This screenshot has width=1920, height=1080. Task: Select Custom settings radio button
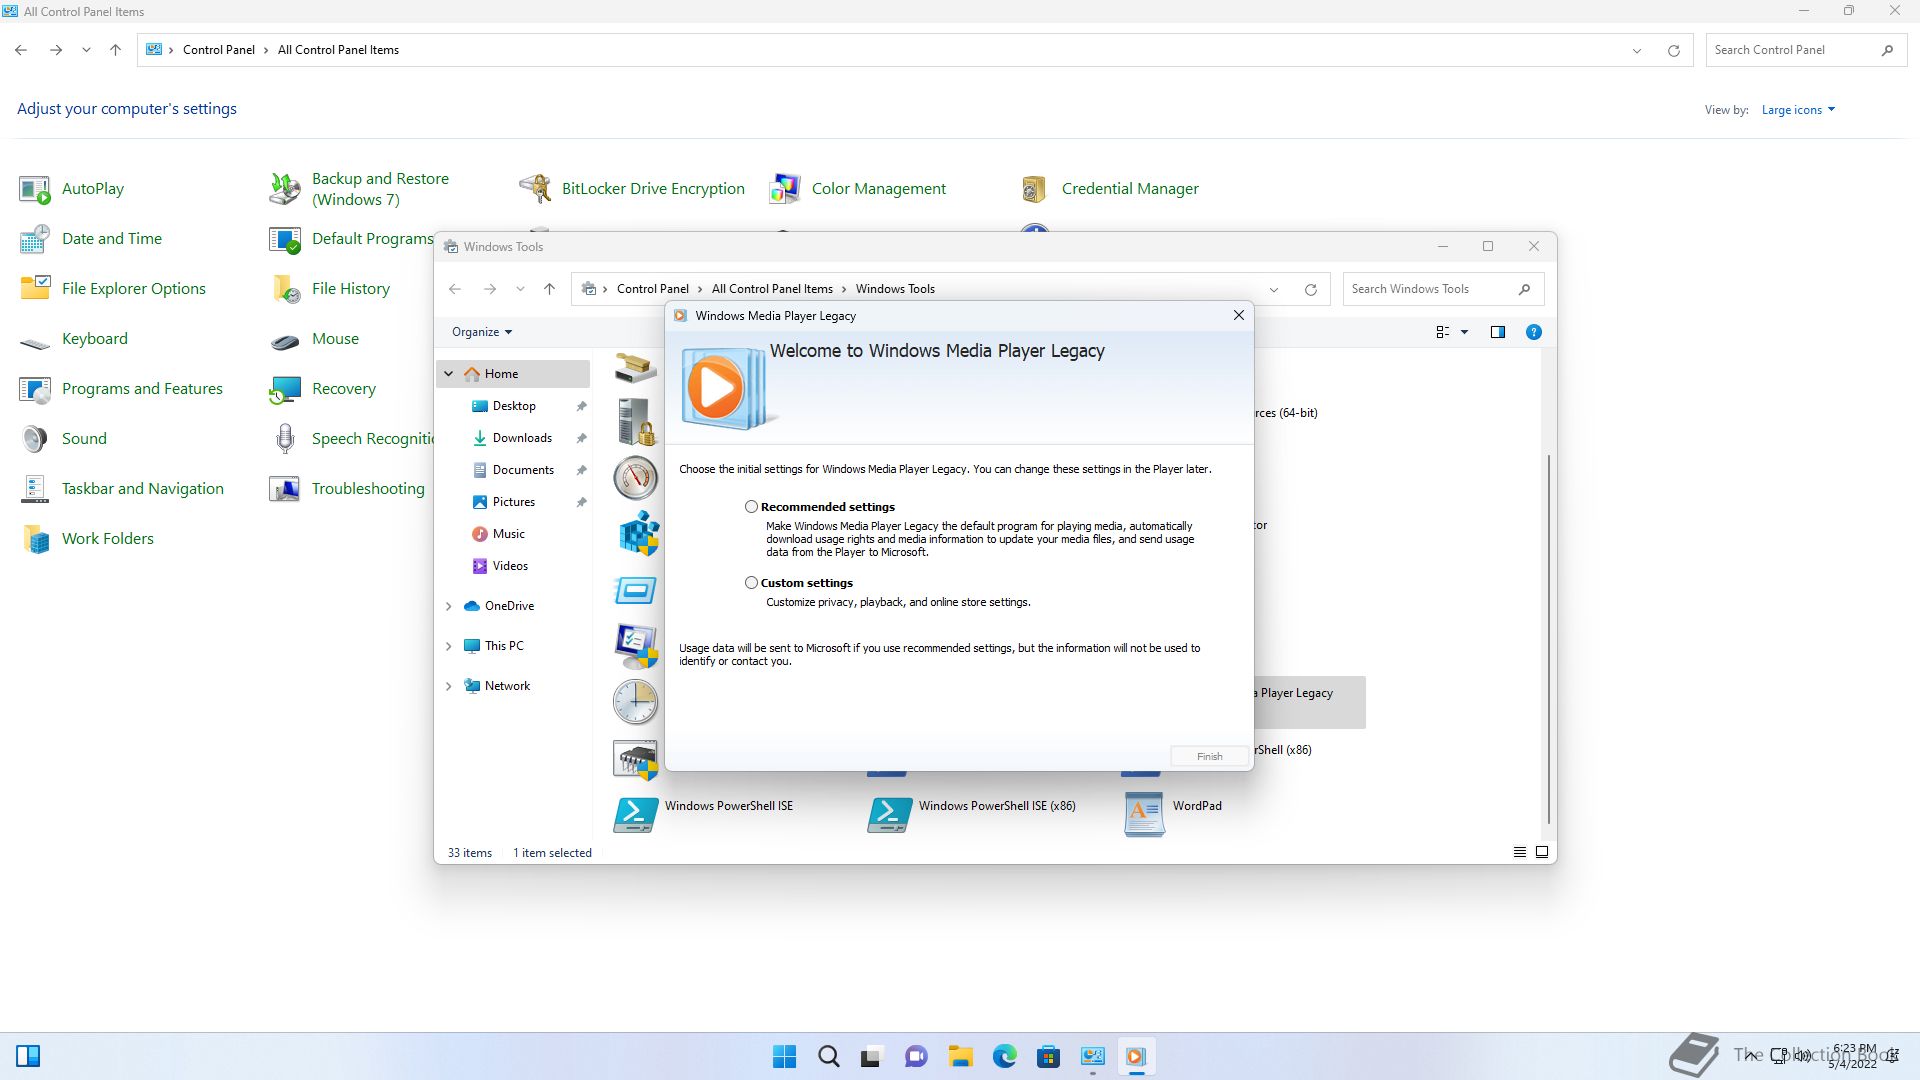pos(751,583)
